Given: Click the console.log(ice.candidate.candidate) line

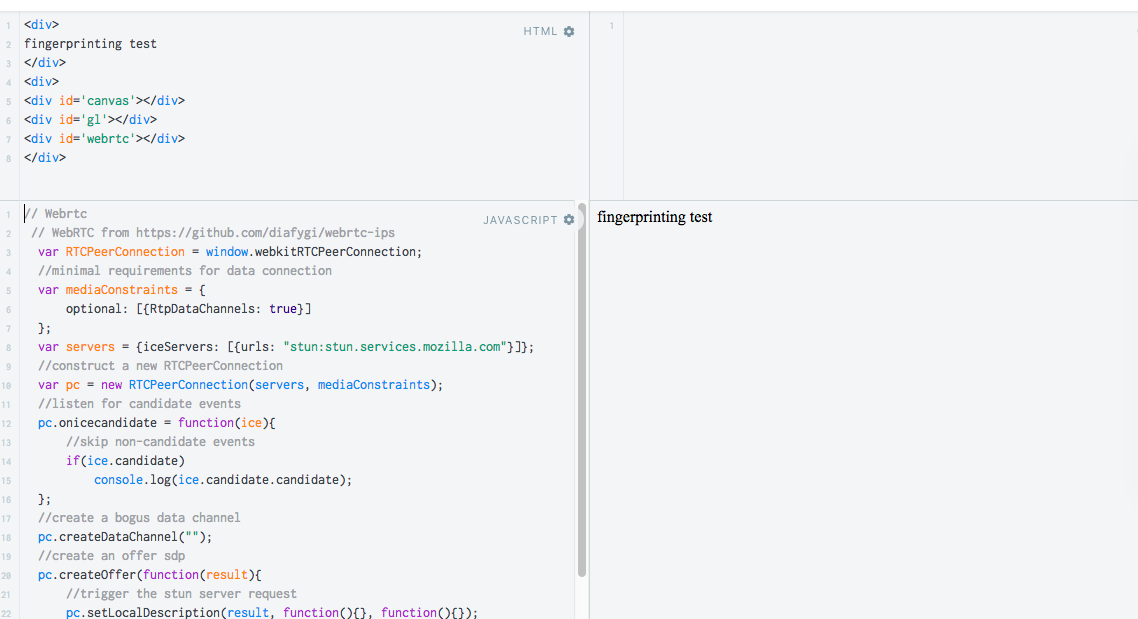Looking at the screenshot, I should [223, 480].
